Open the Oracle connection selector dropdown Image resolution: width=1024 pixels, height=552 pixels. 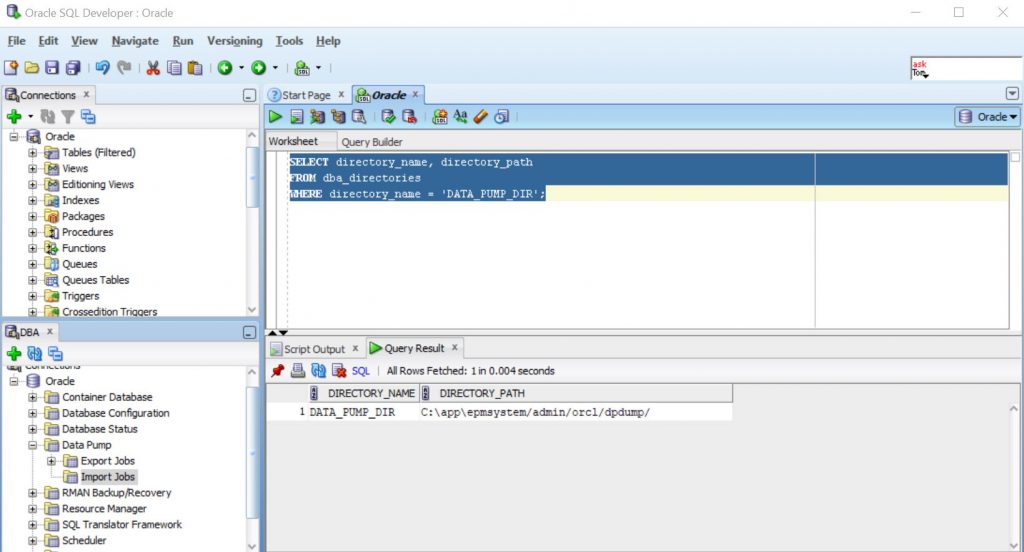[987, 117]
